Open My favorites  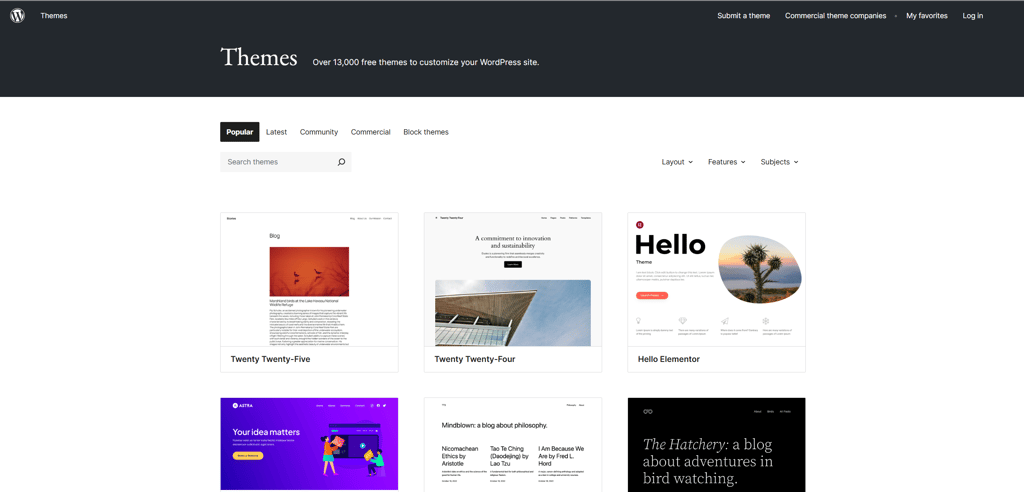coord(927,16)
